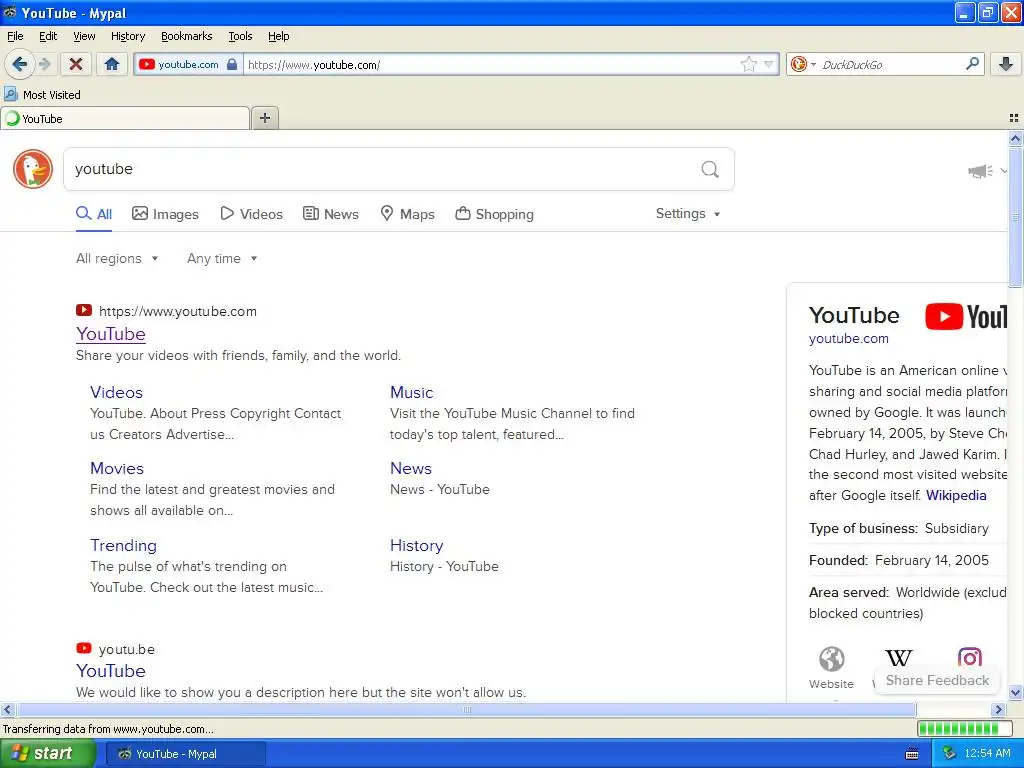The image size is (1024, 768).
Task: Select the YouTube browser tab
Action: (x=125, y=119)
